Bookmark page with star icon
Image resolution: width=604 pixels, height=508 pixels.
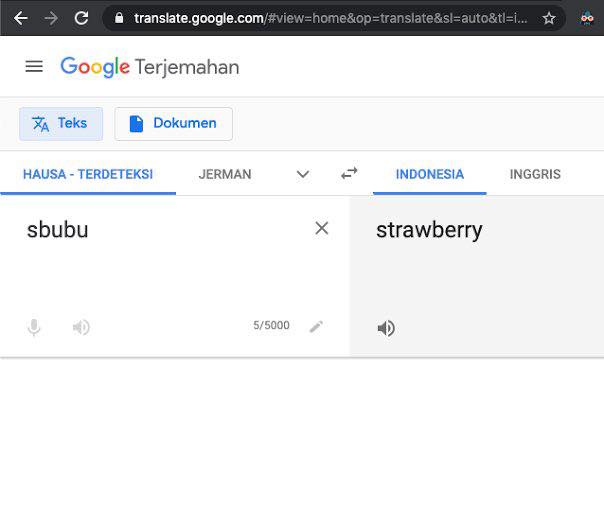(549, 18)
